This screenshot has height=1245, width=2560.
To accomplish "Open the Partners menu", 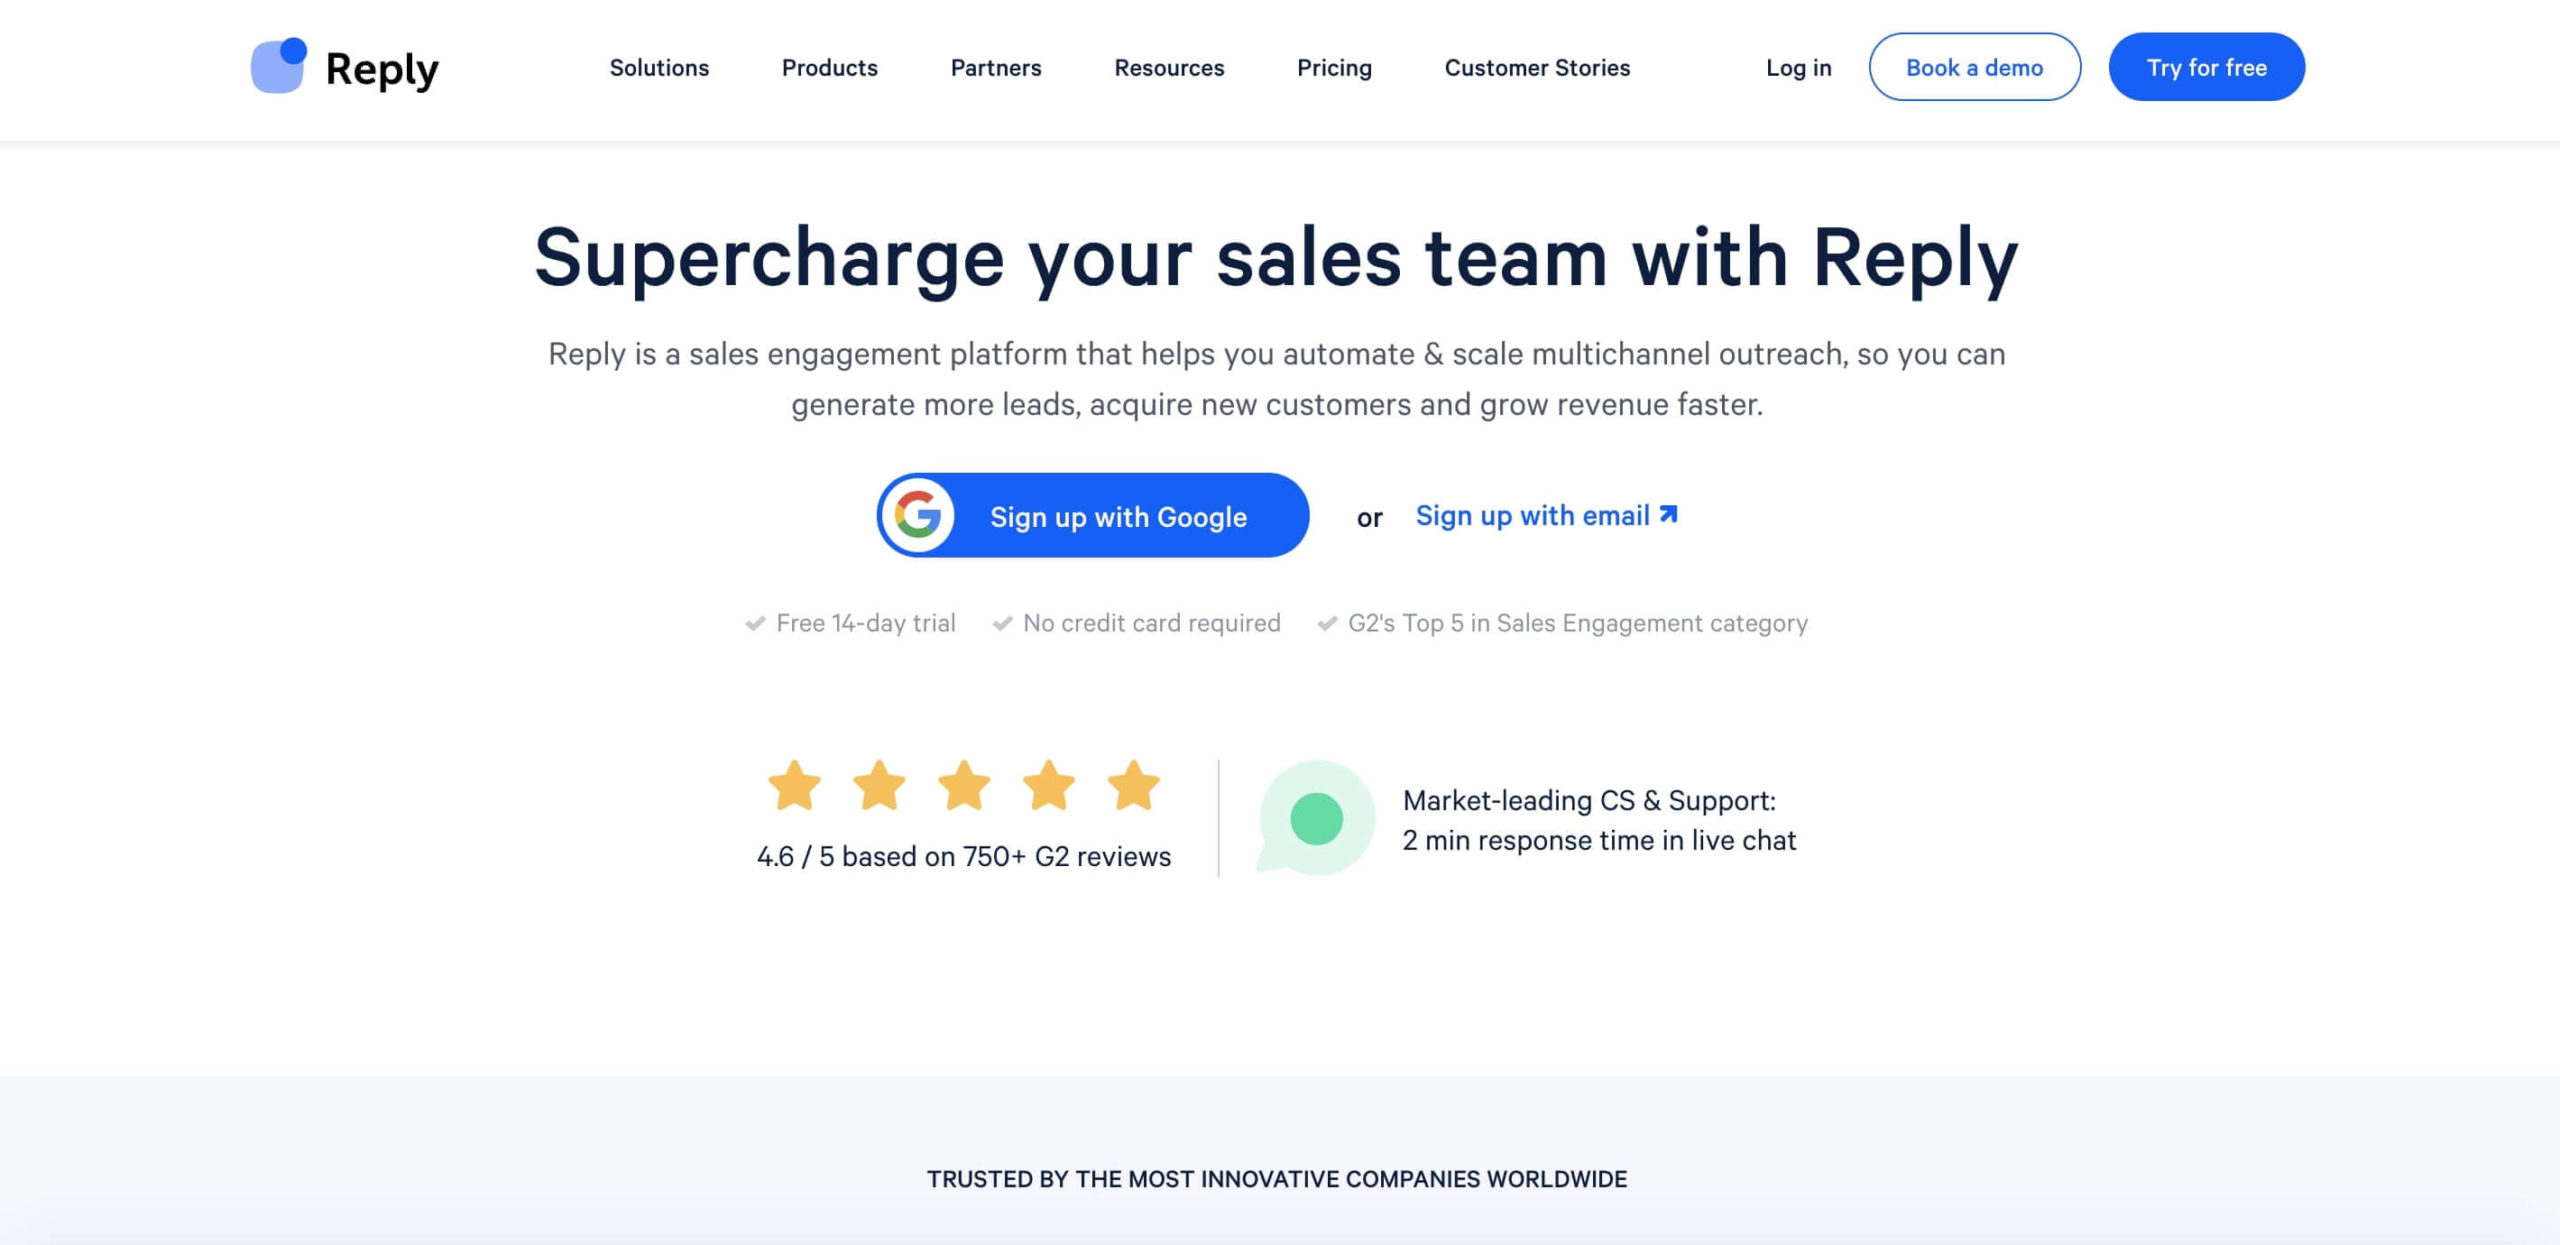I will click(996, 68).
